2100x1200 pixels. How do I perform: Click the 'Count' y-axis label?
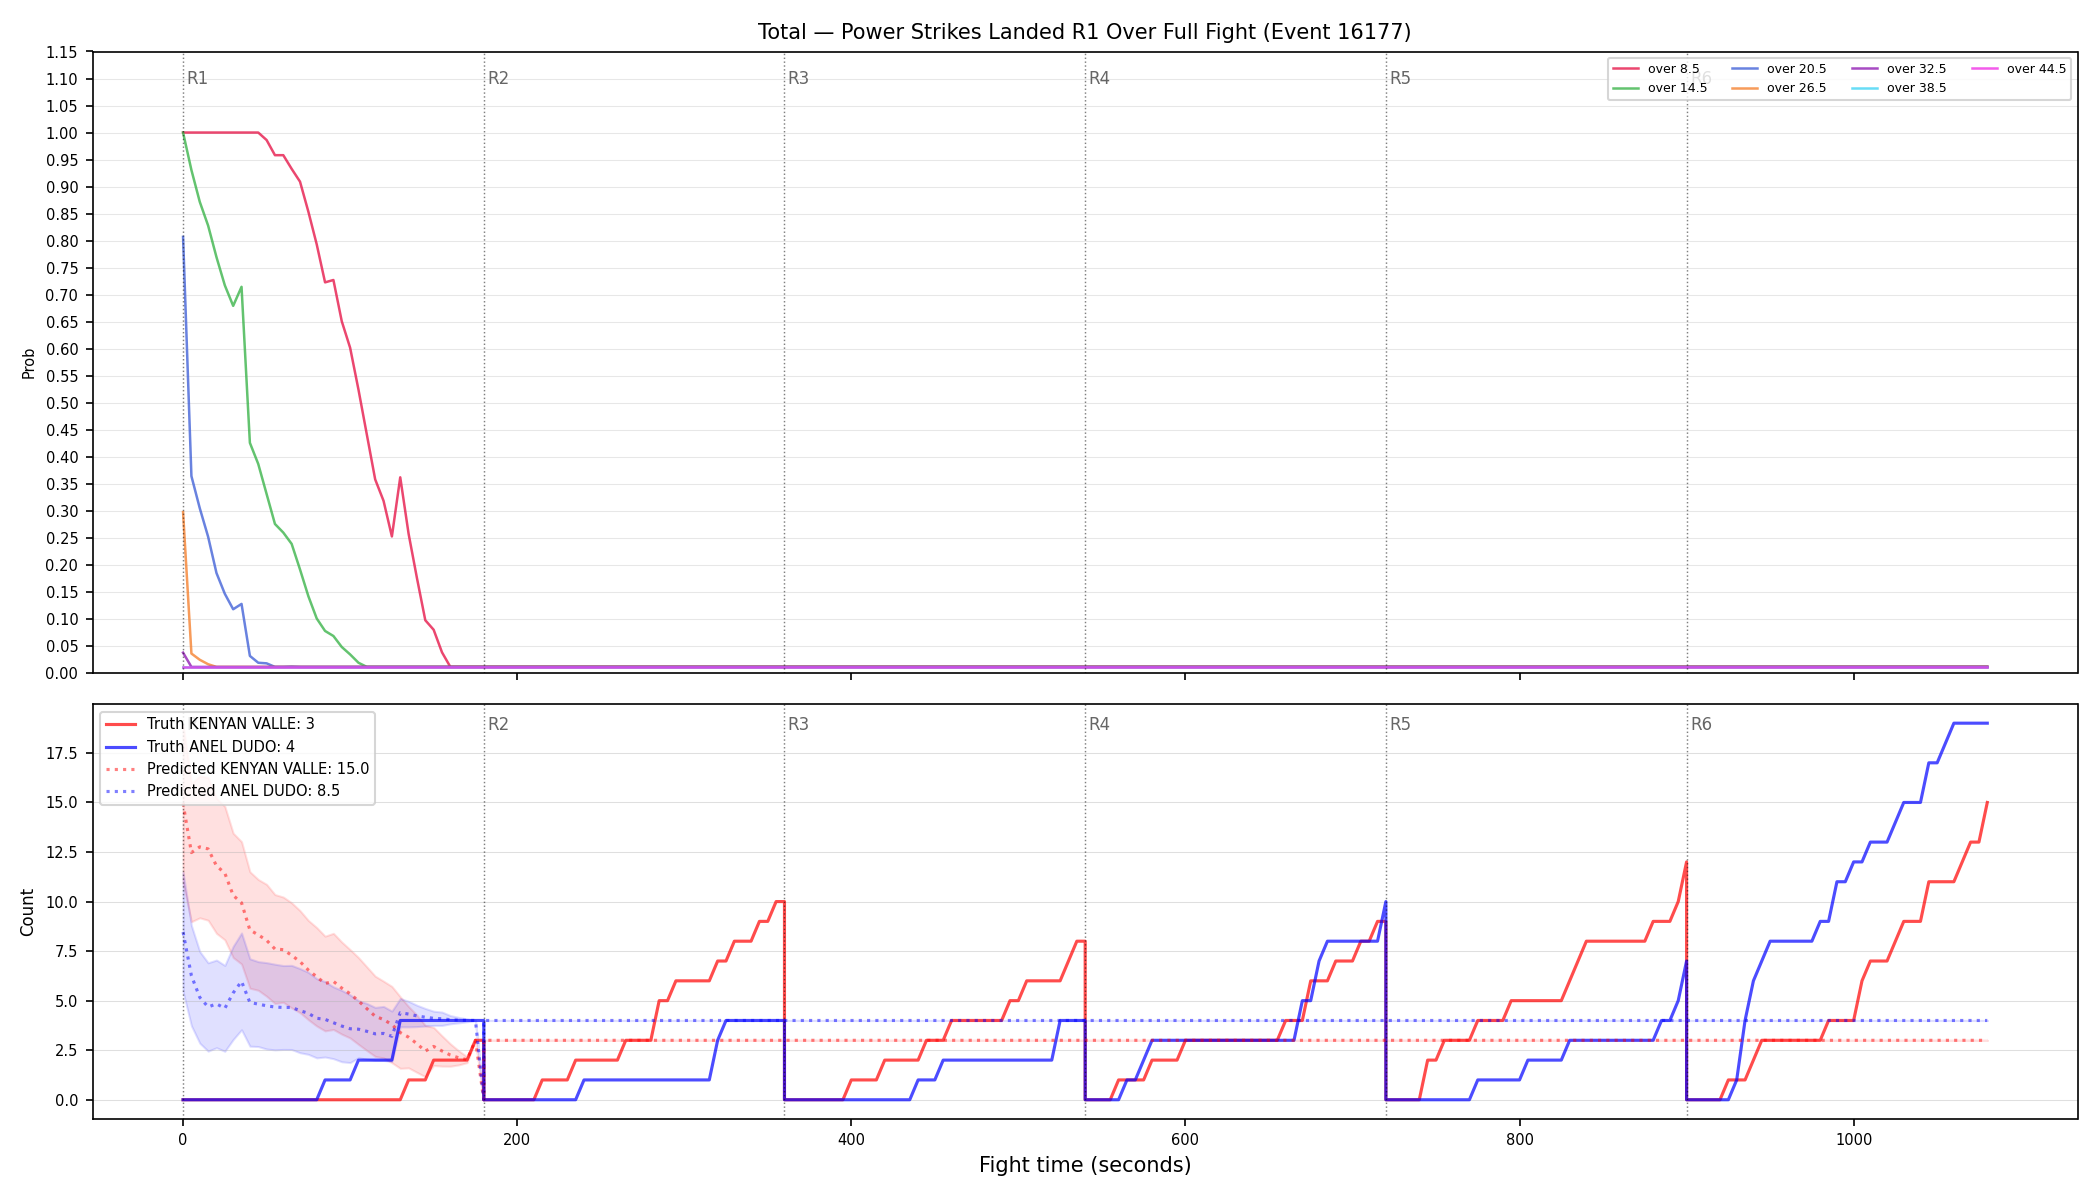27,912
